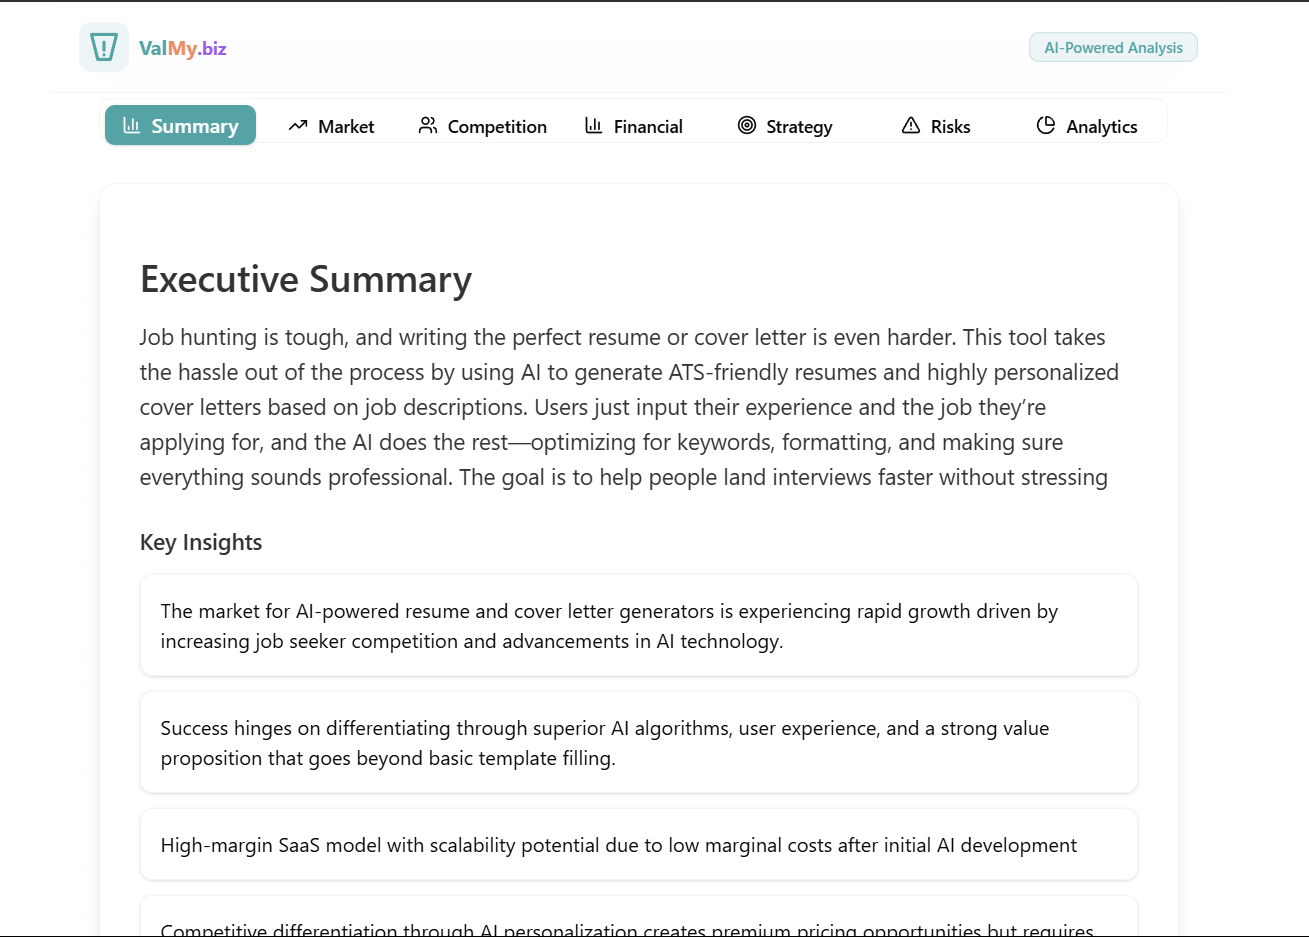Image resolution: width=1309 pixels, height=937 pixels.
Task: Click the warning triangle icon beside Risks
Action: tap(911, 125)
